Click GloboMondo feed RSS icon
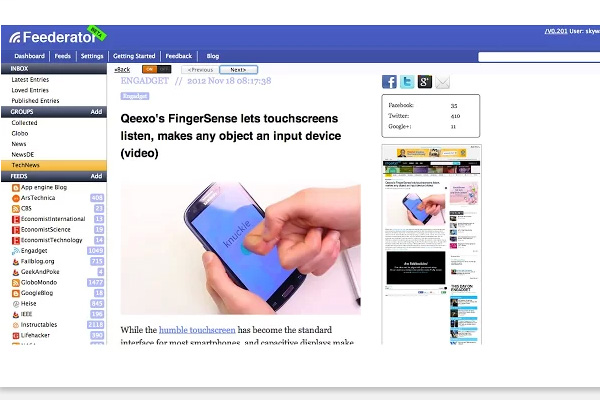Image resolution: width=600 pixels, height=400 pixels. [x=16, y=282]
